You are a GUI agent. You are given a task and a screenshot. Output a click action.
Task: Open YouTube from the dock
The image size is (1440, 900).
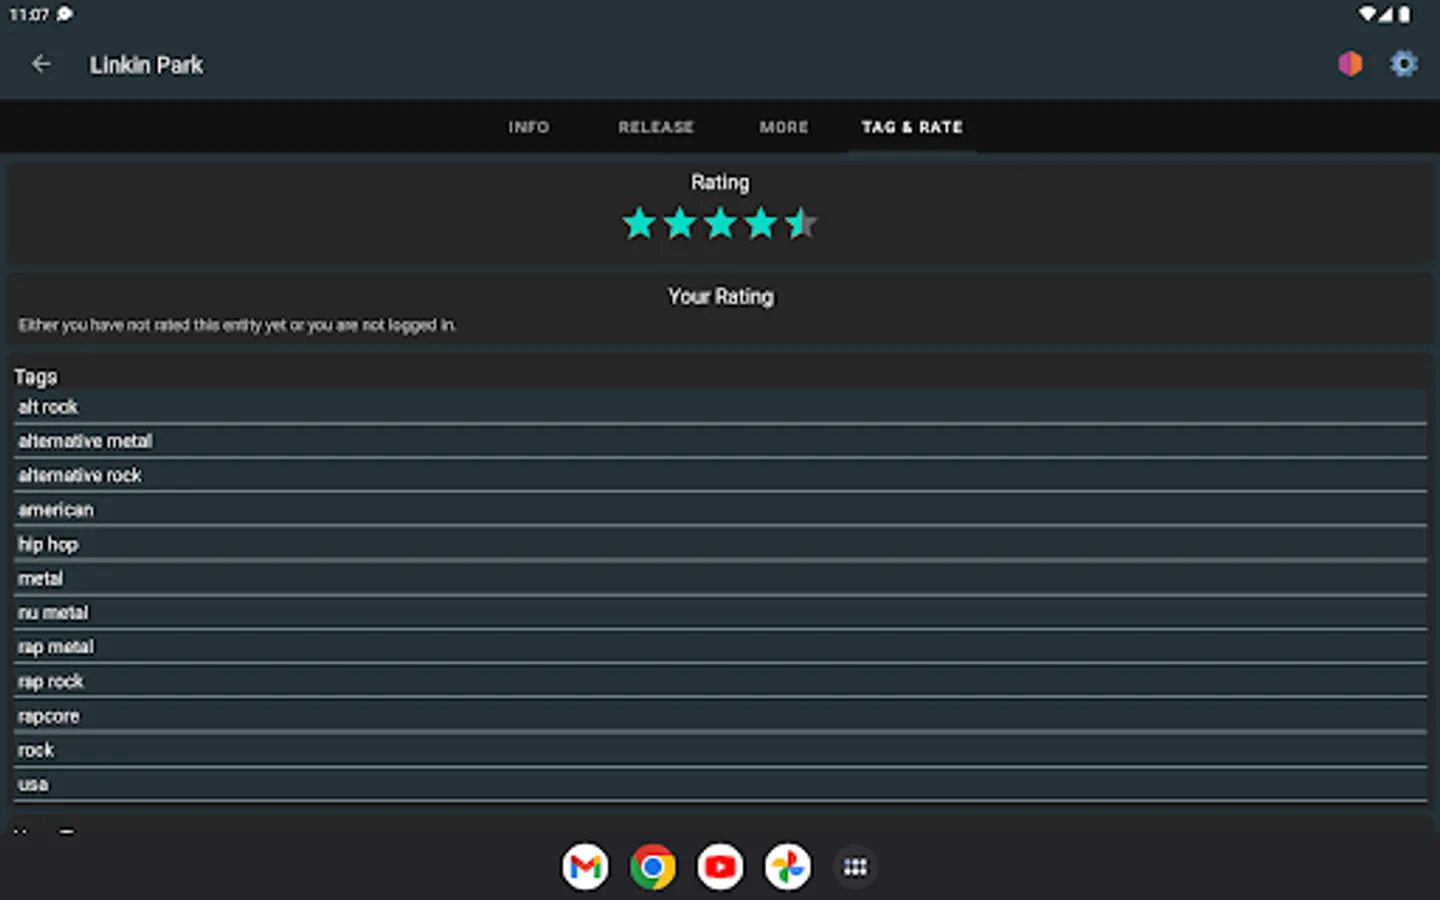pyautogui.click(x=720, y=867)
